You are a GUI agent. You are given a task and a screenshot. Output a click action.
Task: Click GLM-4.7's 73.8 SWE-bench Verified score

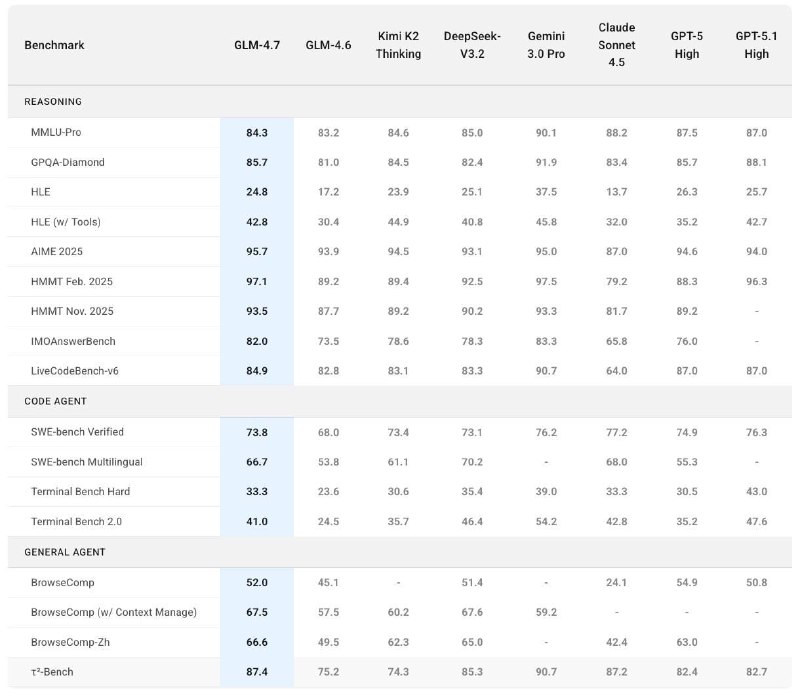pyautogui.click(x=257, y=432)
